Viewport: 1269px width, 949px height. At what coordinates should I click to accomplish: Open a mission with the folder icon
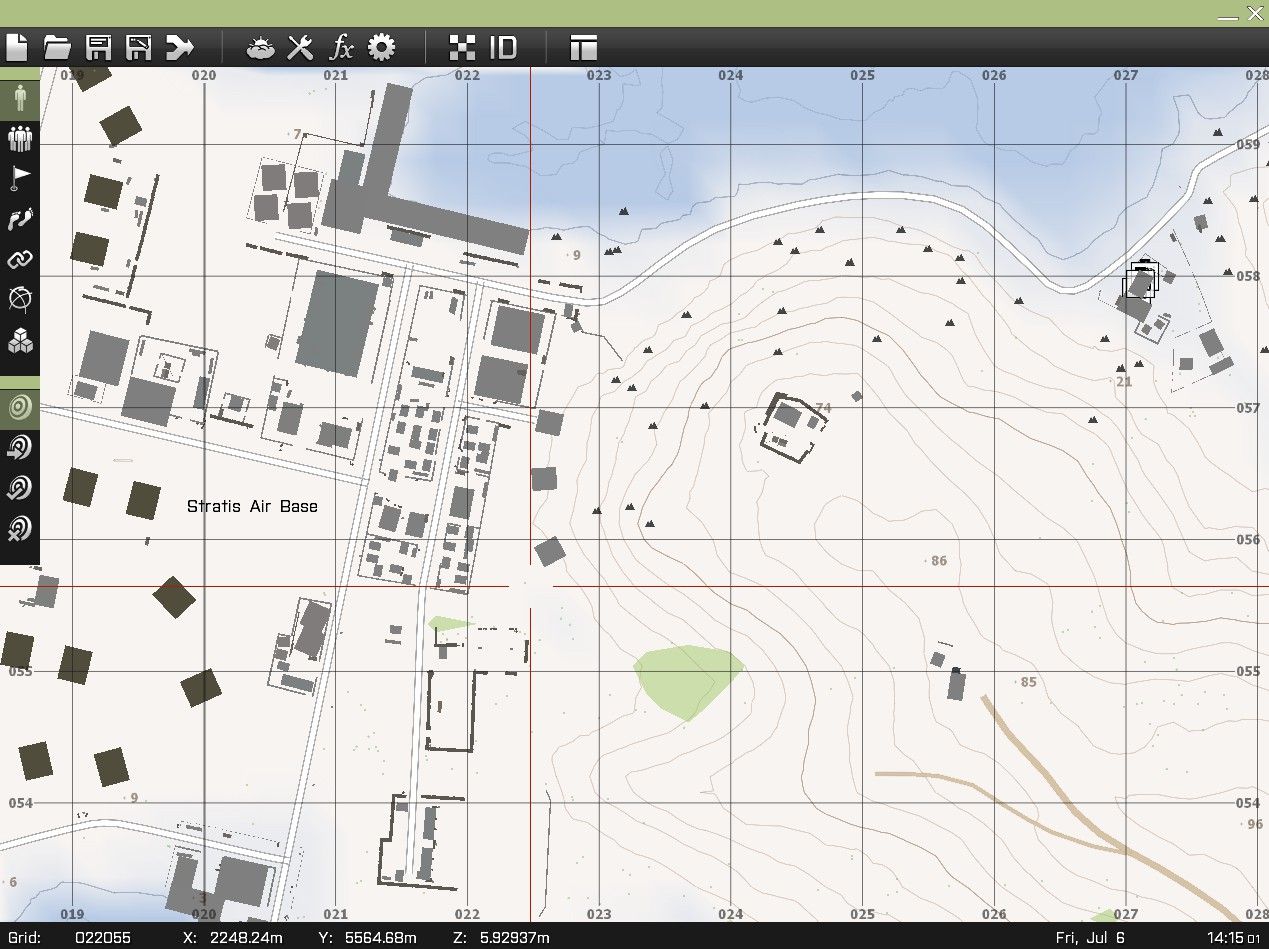(57, 47)
